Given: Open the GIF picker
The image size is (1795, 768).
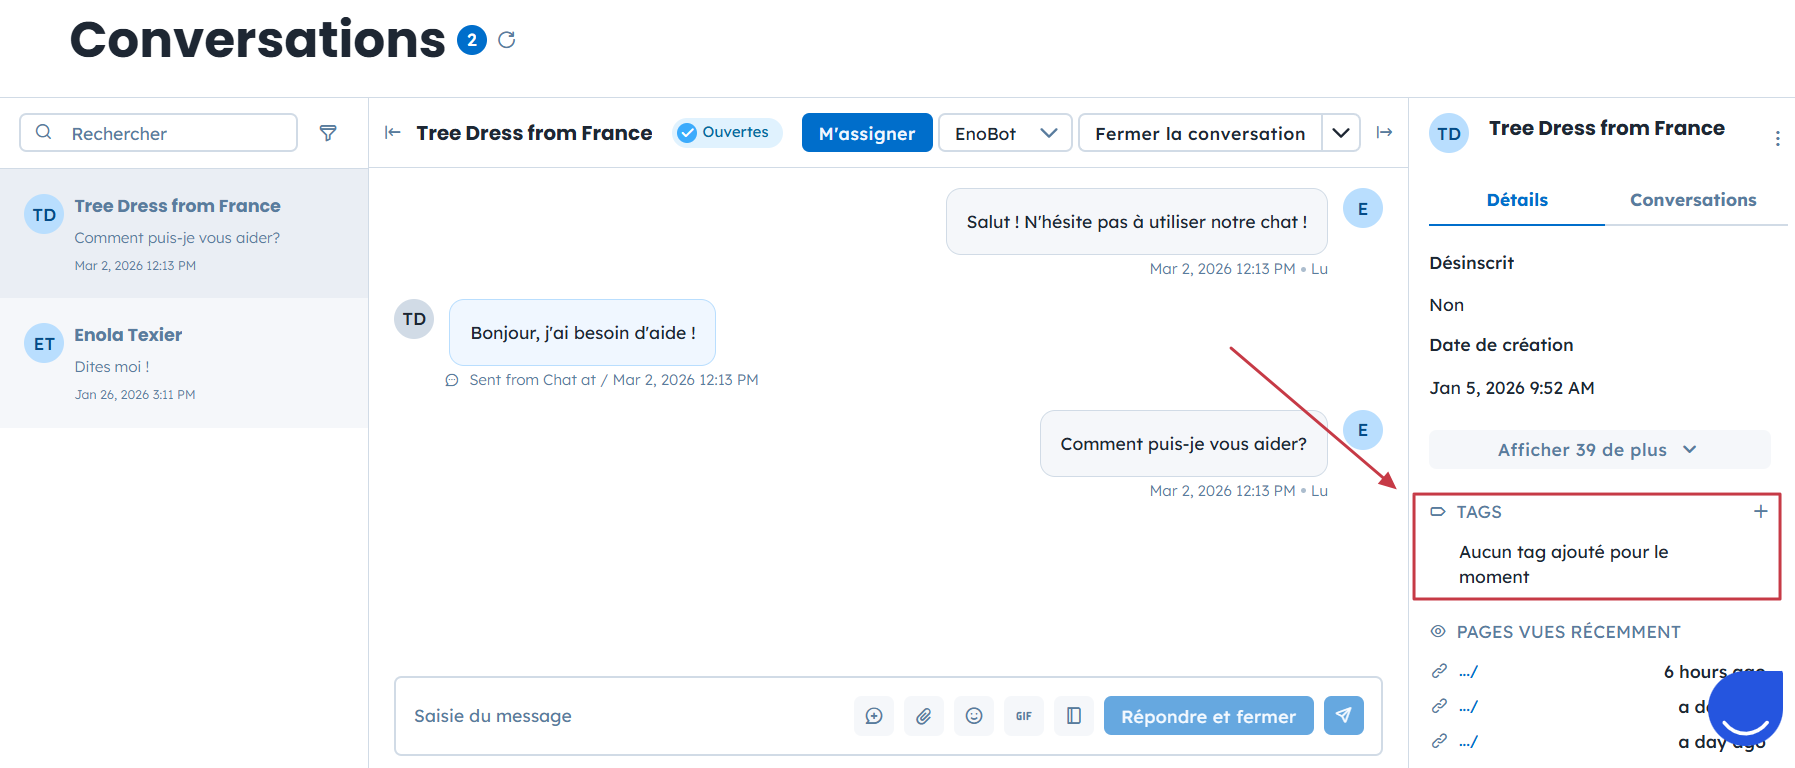Looking at the screenshot, I should click(x=1024, y=716).
